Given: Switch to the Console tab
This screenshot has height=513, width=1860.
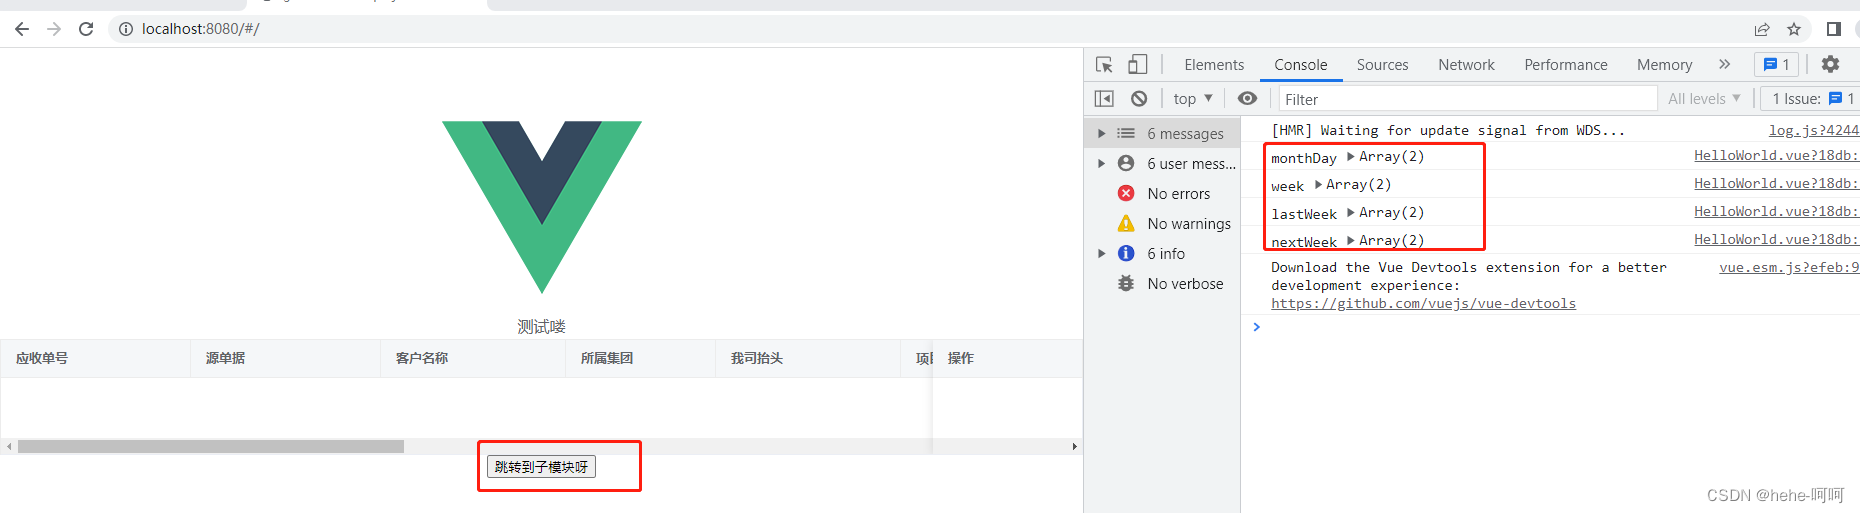Looking at the screenshot, I should coord(1300,64).
